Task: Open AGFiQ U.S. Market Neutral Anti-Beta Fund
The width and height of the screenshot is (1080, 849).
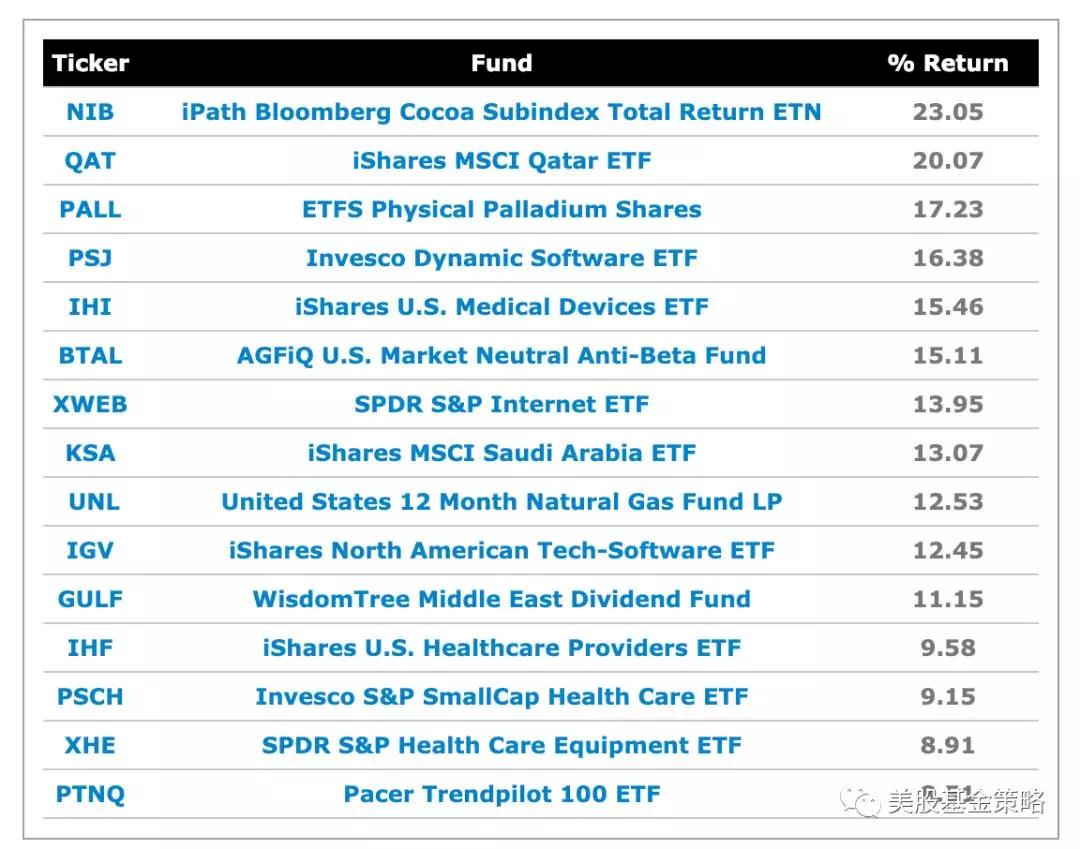Action: coord(501,356)
